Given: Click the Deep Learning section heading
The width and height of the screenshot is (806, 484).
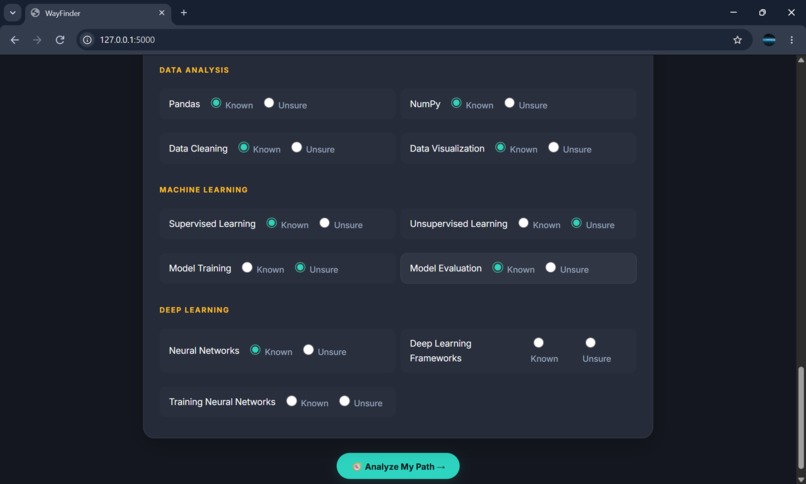Looking at the screenshot, I should click(x=194, y=310).
